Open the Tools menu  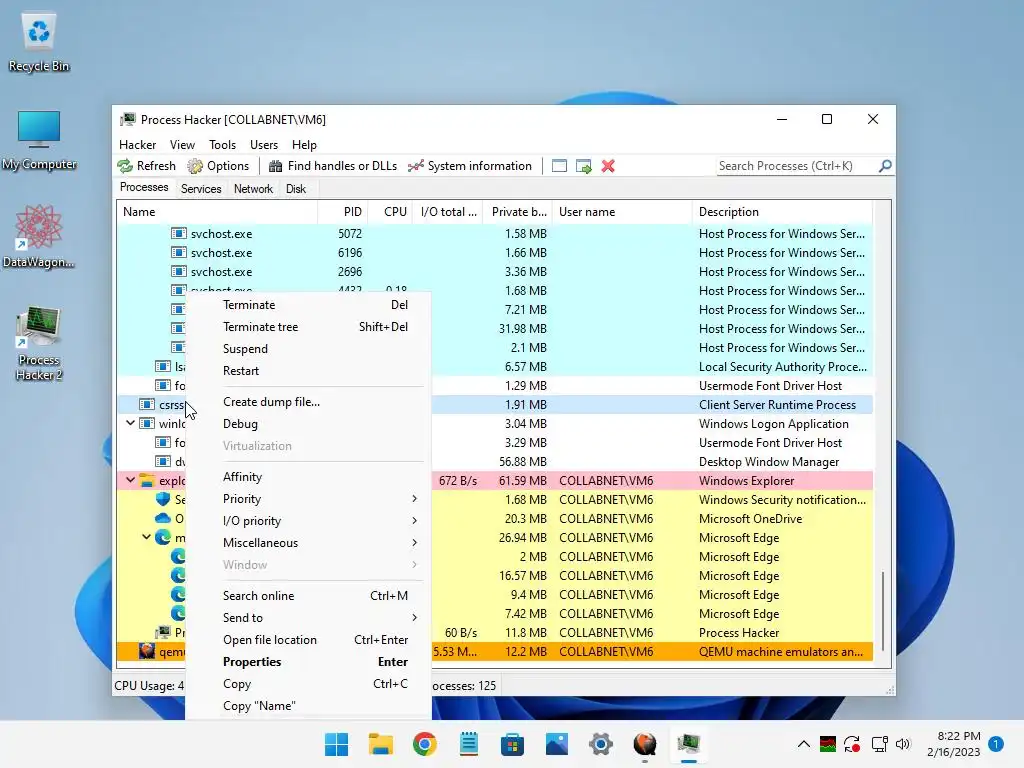coord(222,144)
